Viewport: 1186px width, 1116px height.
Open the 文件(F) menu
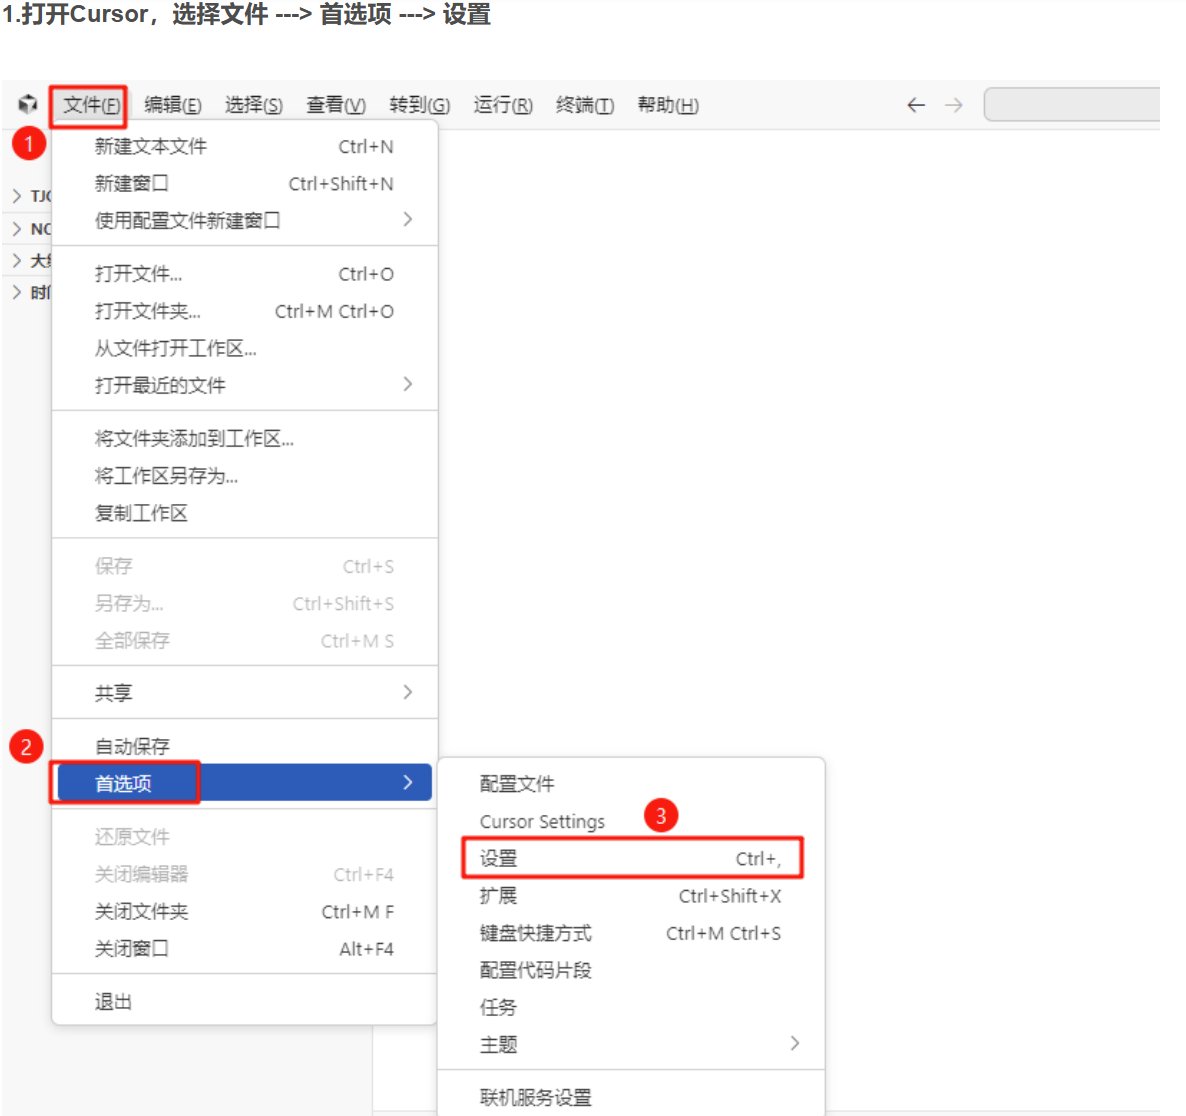[x=91, y=105]
